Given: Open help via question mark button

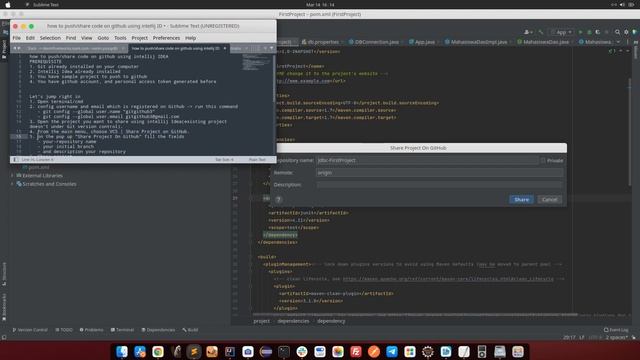Looking at the screenshot, I should 278,199.
